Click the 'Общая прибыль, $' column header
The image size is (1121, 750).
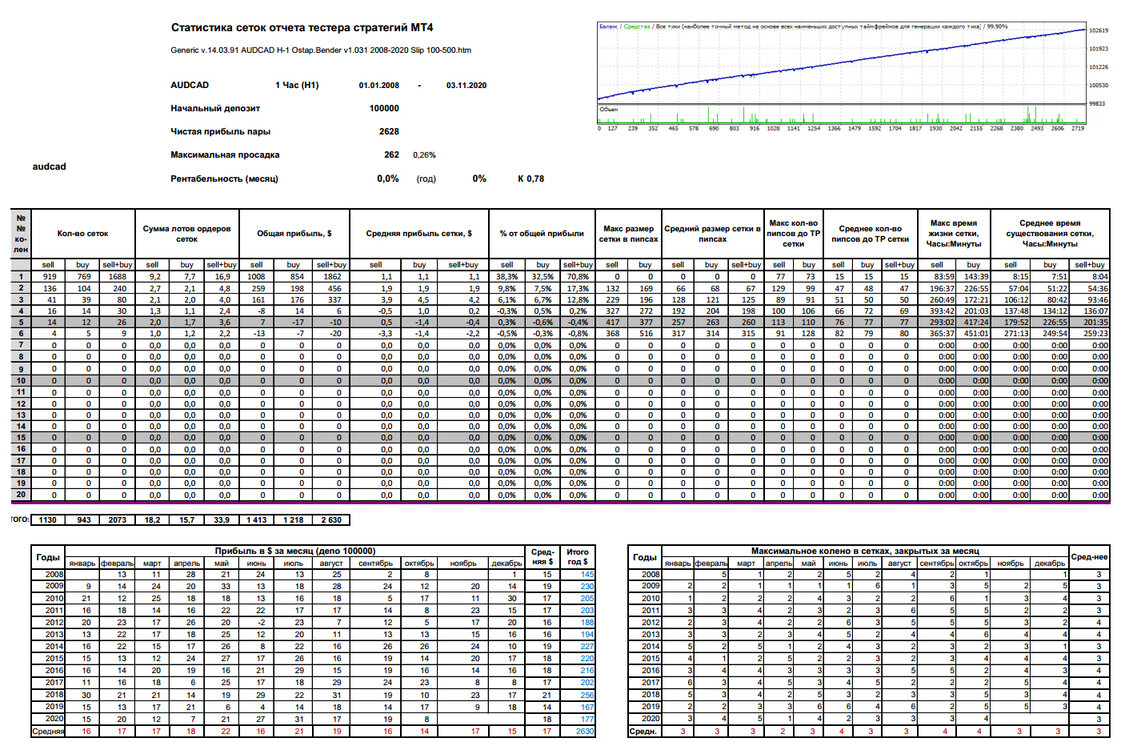294,233
